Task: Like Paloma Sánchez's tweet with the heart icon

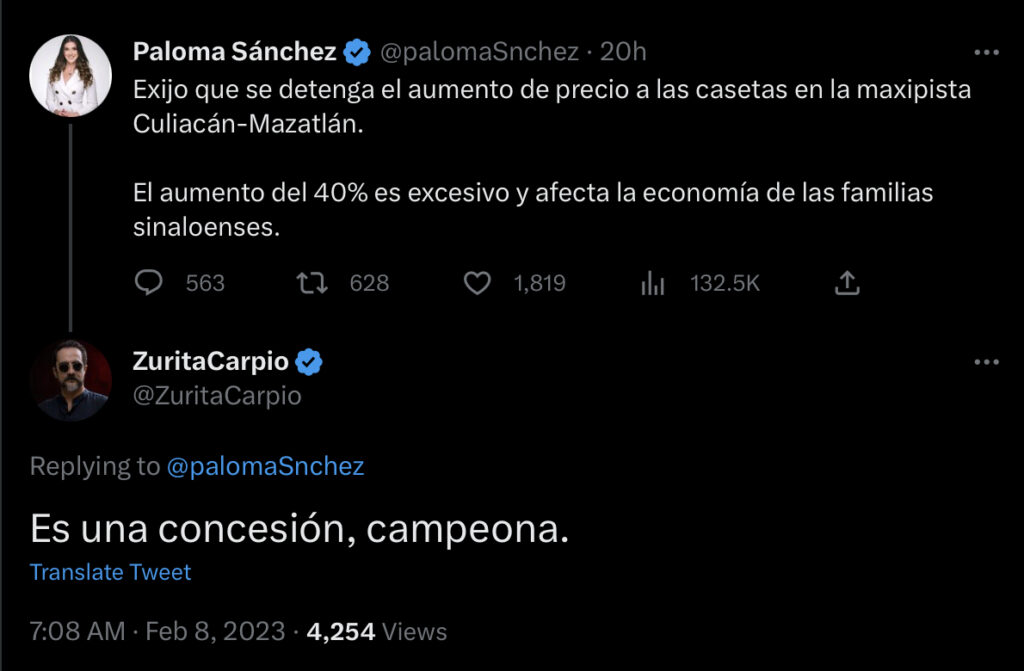Action: pyautogui.click(x=478, y=284)
